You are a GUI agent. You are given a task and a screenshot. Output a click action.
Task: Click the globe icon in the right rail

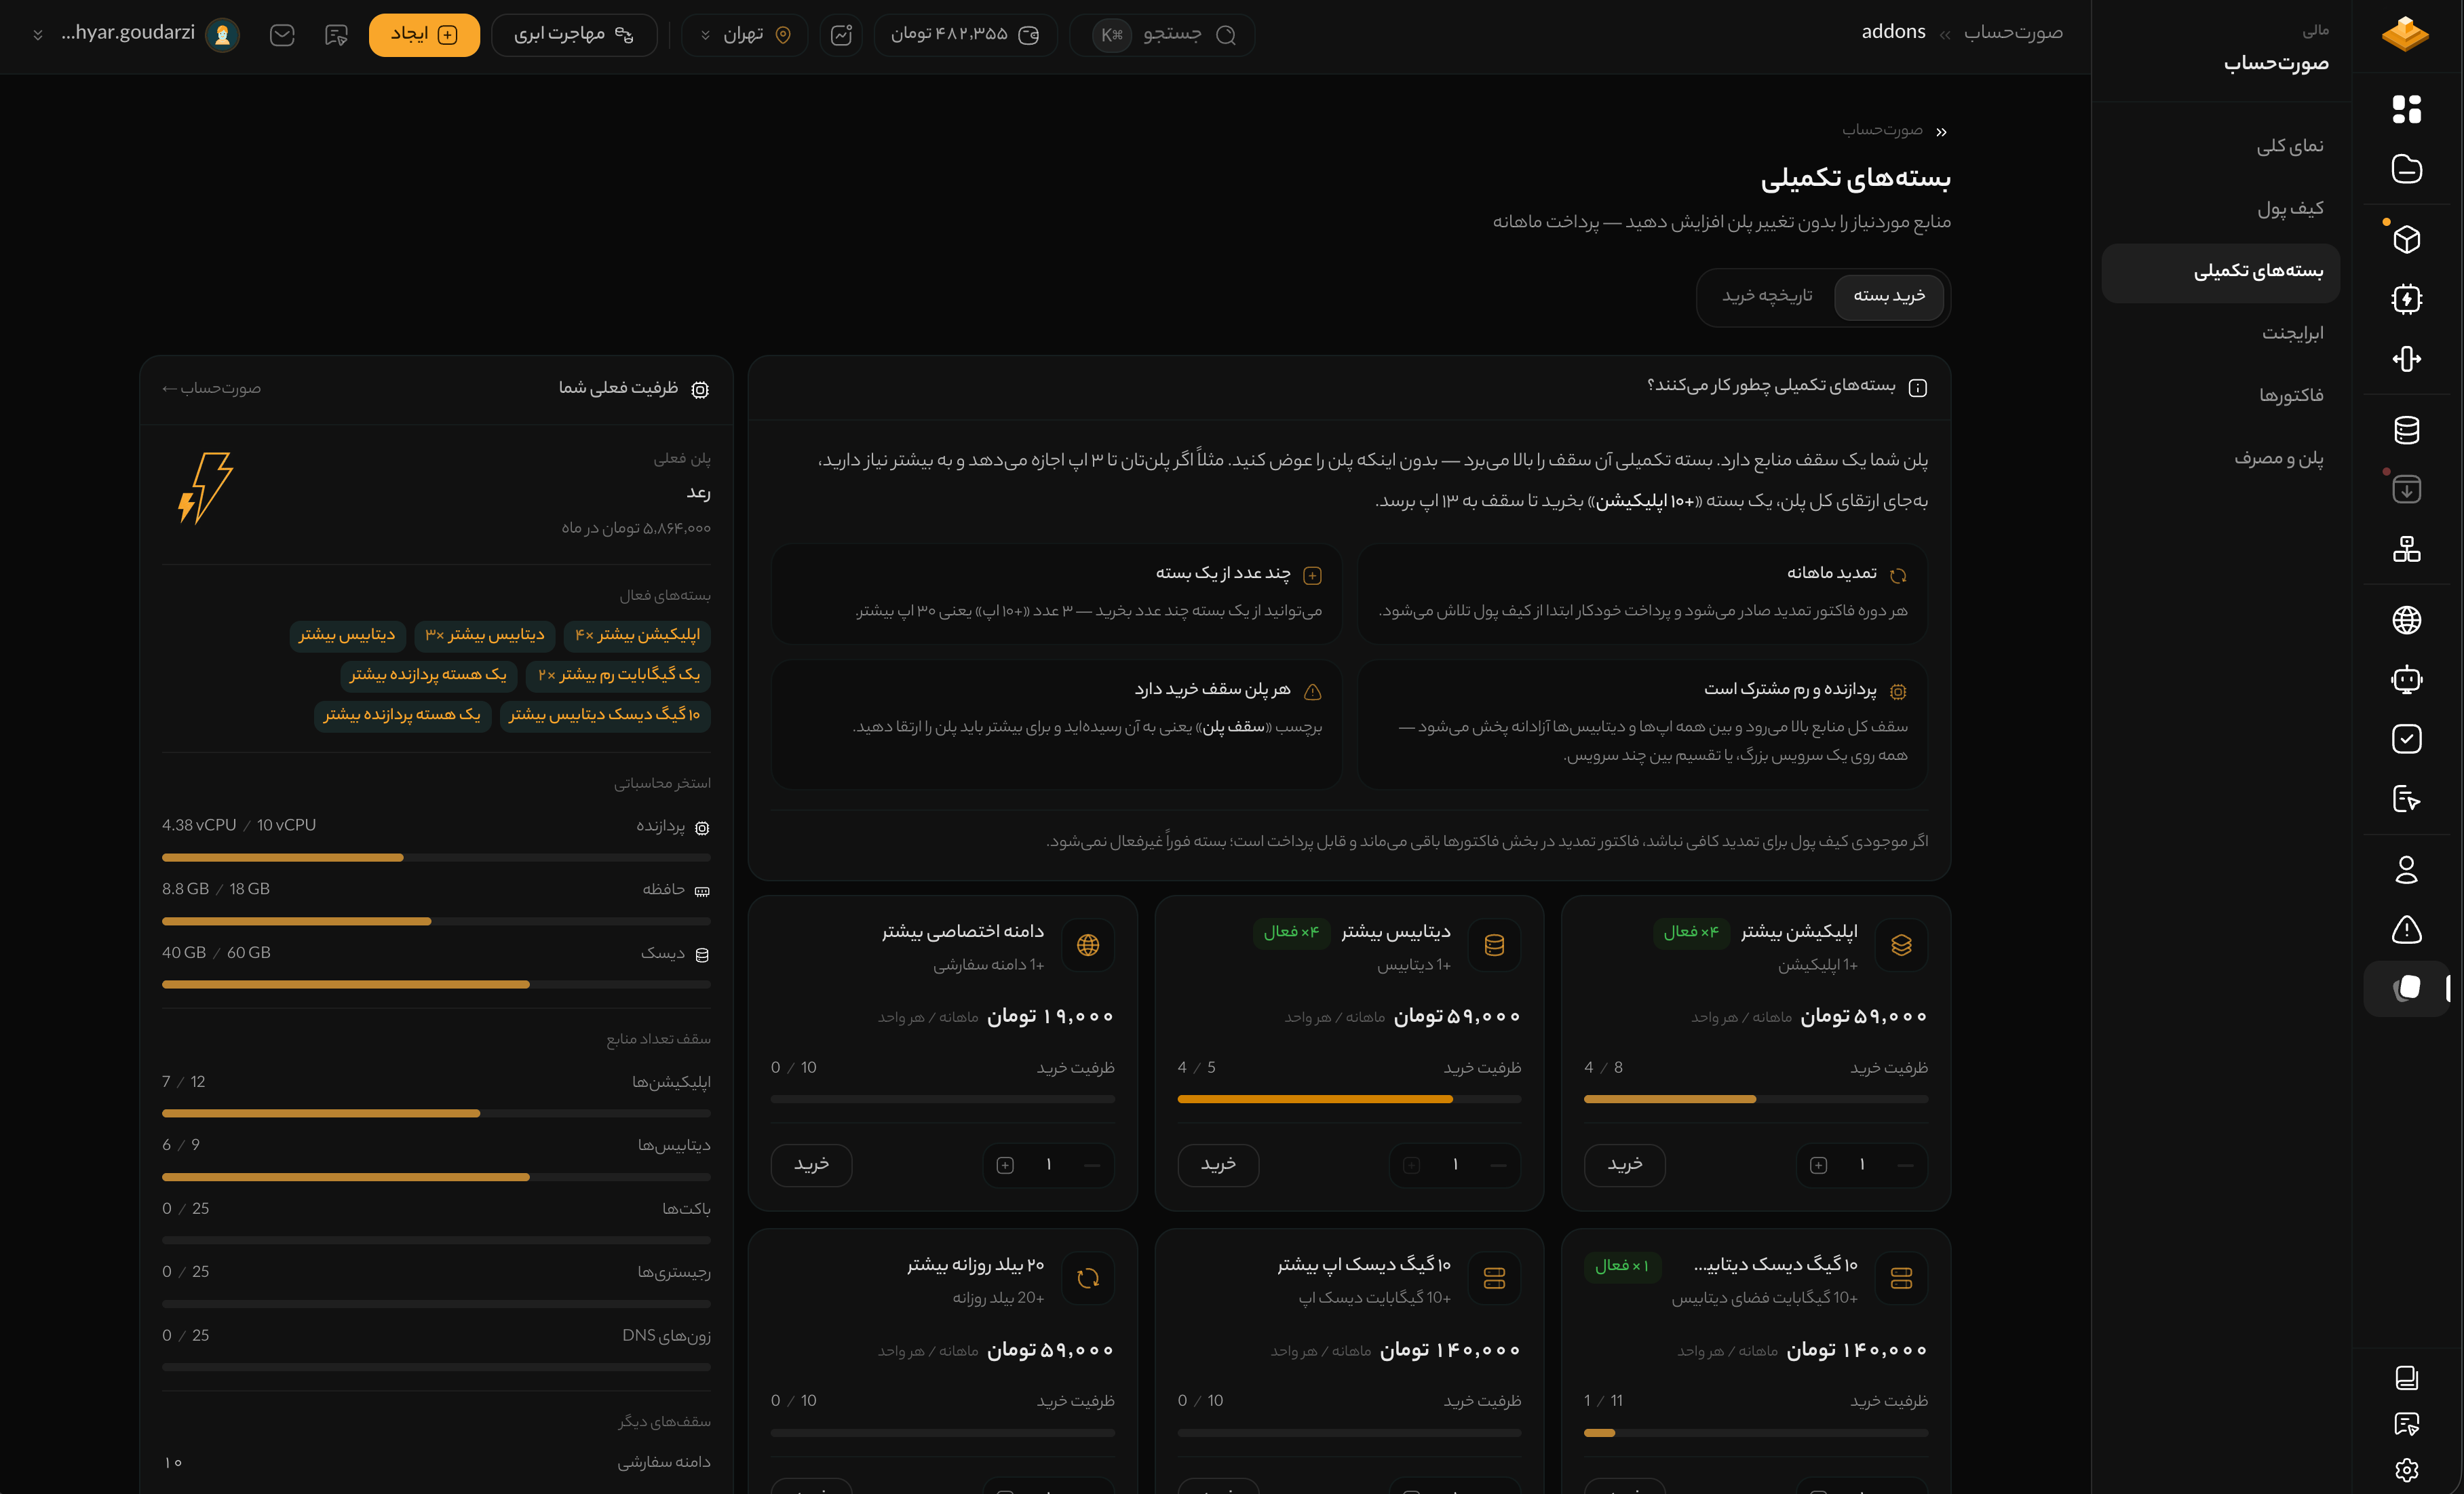[2406, 620]
